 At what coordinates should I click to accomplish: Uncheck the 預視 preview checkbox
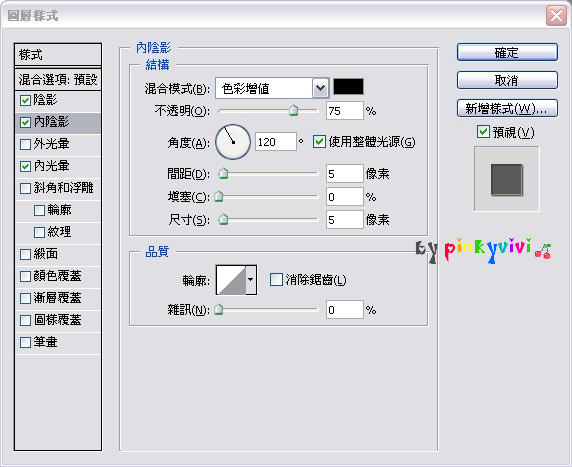tap(483, 131)
